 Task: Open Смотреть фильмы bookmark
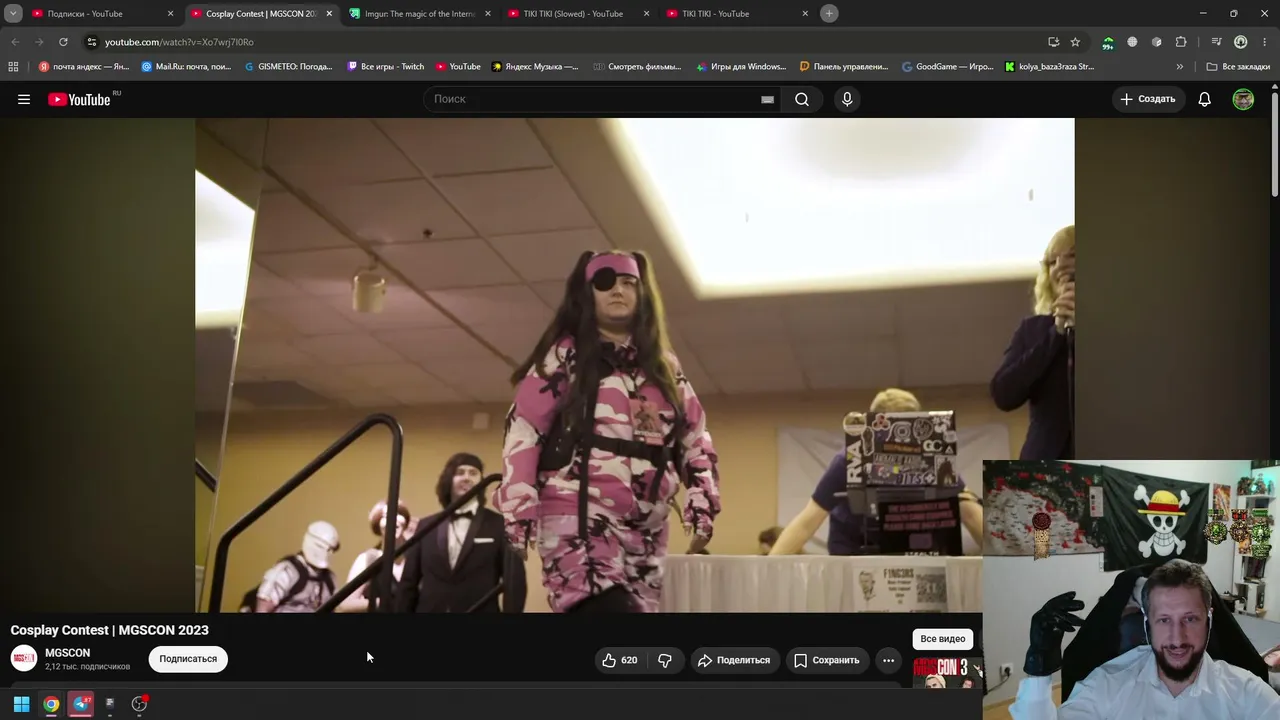pyautogui.click(x=637, y=67)
